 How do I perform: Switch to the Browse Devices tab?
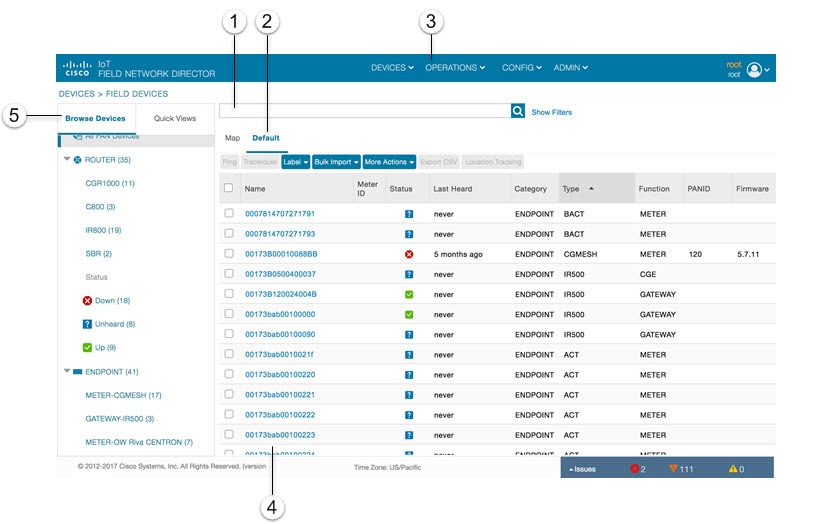95,118
